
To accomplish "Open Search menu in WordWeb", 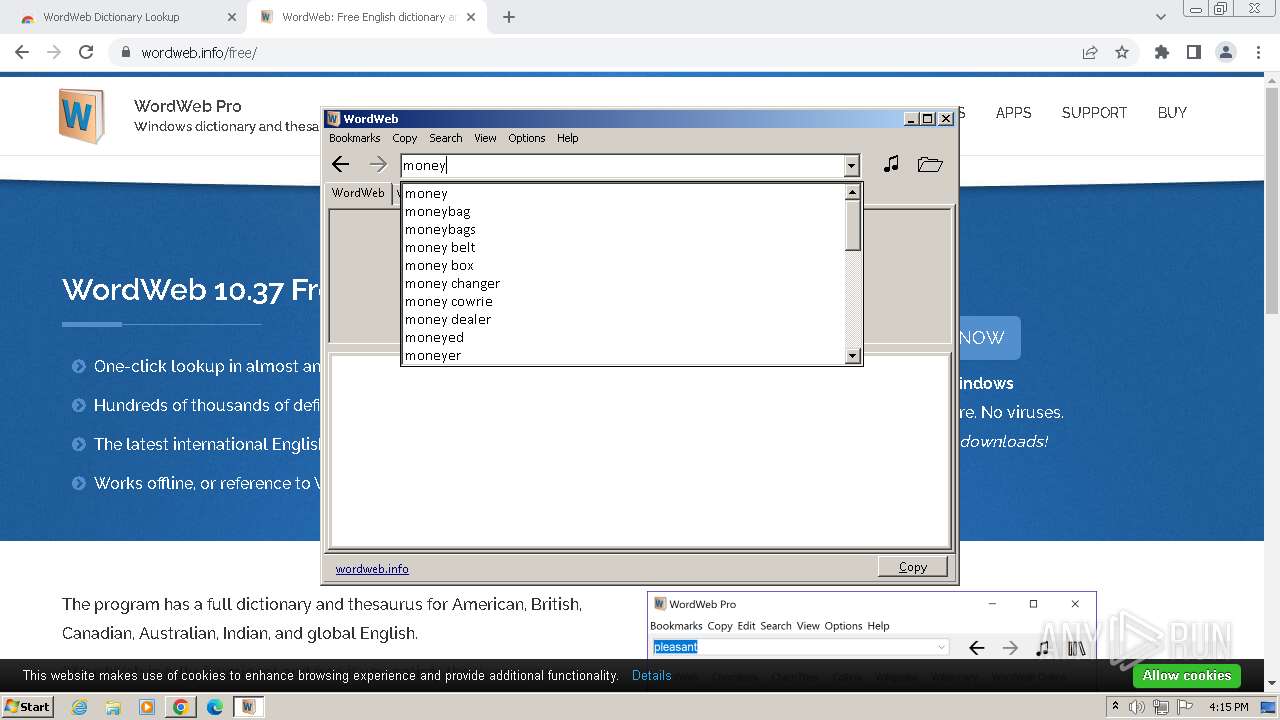I will coord(446,138).
